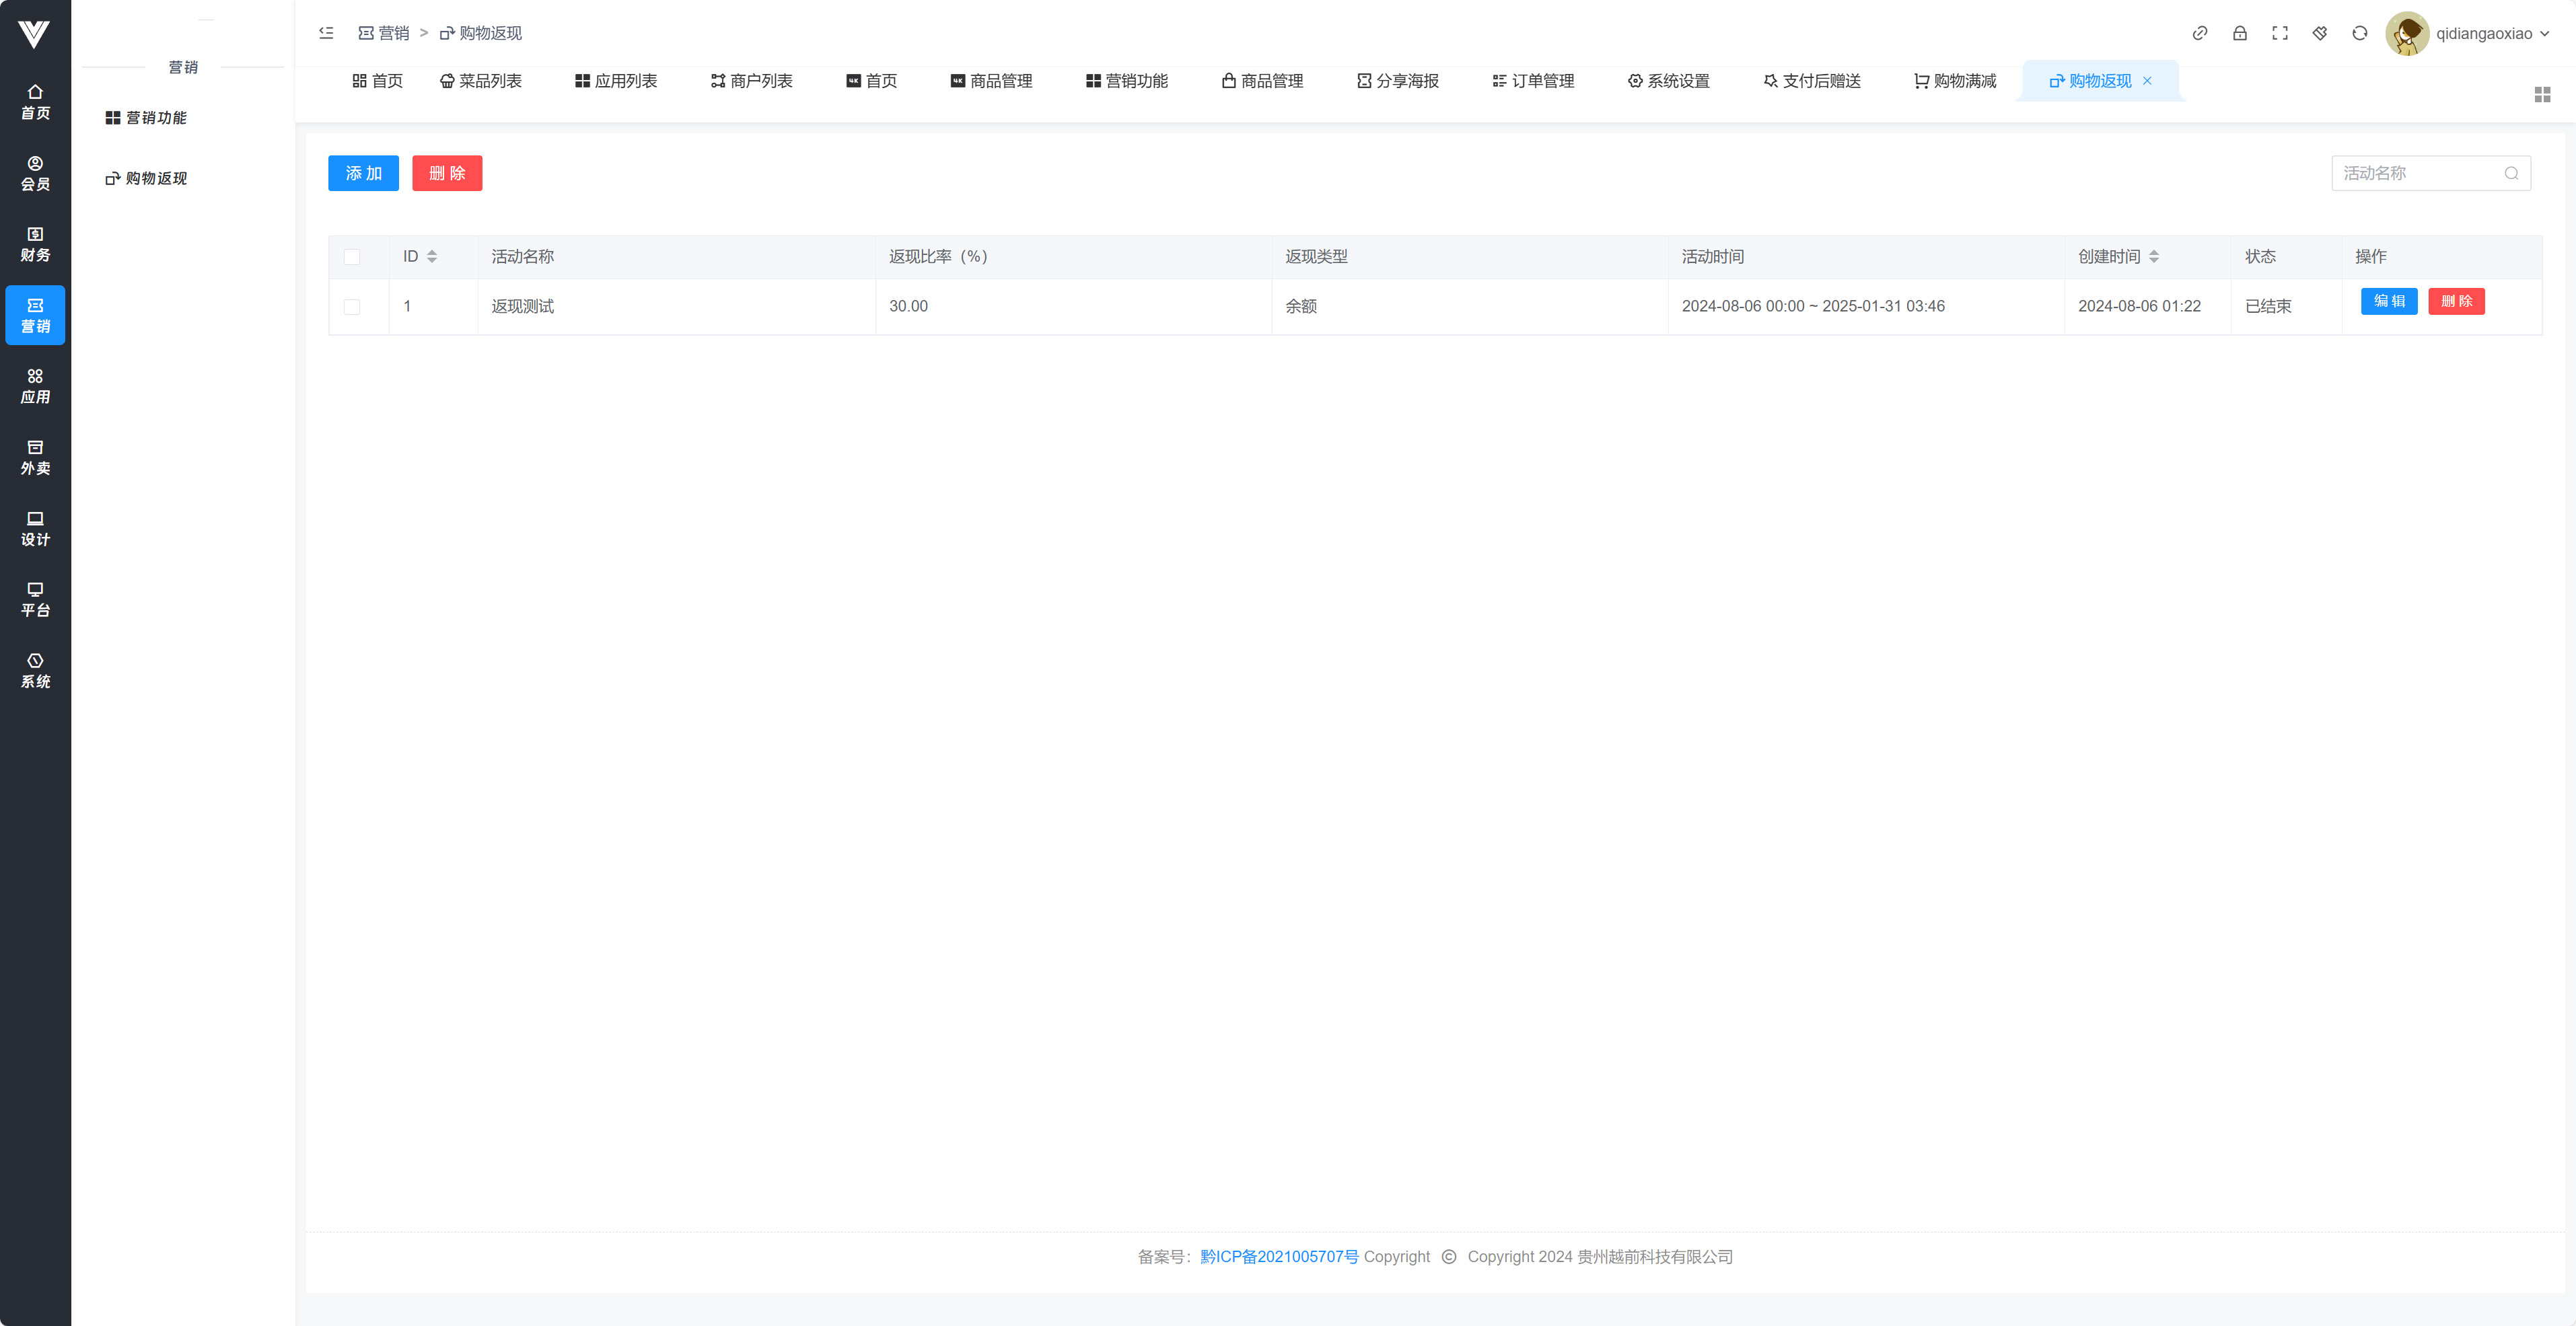Open the 外卖 section in sidebar
Screen dimensions: 2576x1326
click(35, 457)
